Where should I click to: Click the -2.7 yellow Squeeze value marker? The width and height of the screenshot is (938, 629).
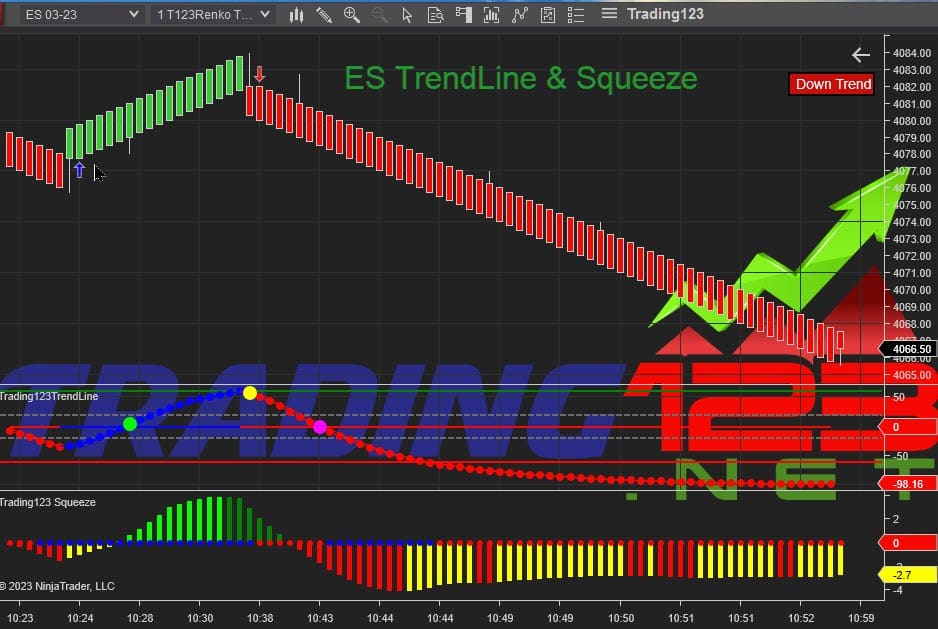tap(907, 575)
